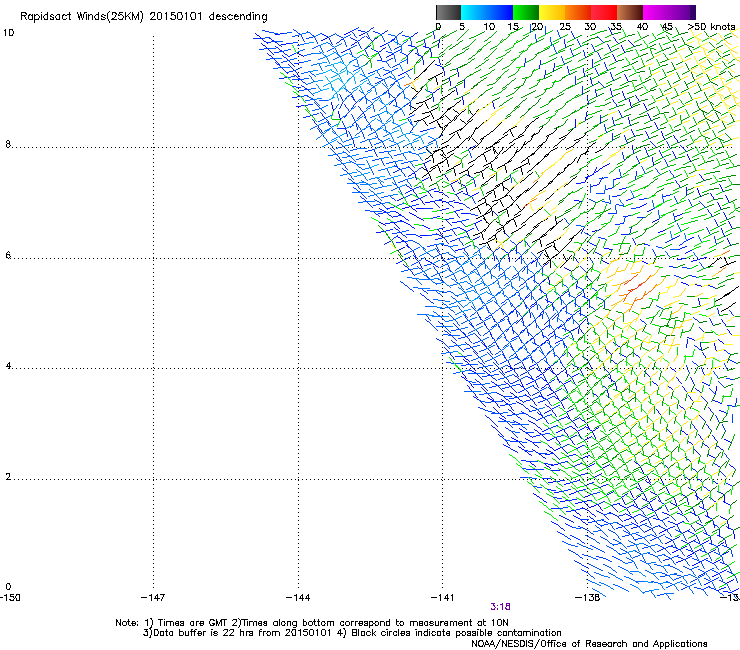
Task: Click the gray 0-5 knots color segment
Action: 448,12
